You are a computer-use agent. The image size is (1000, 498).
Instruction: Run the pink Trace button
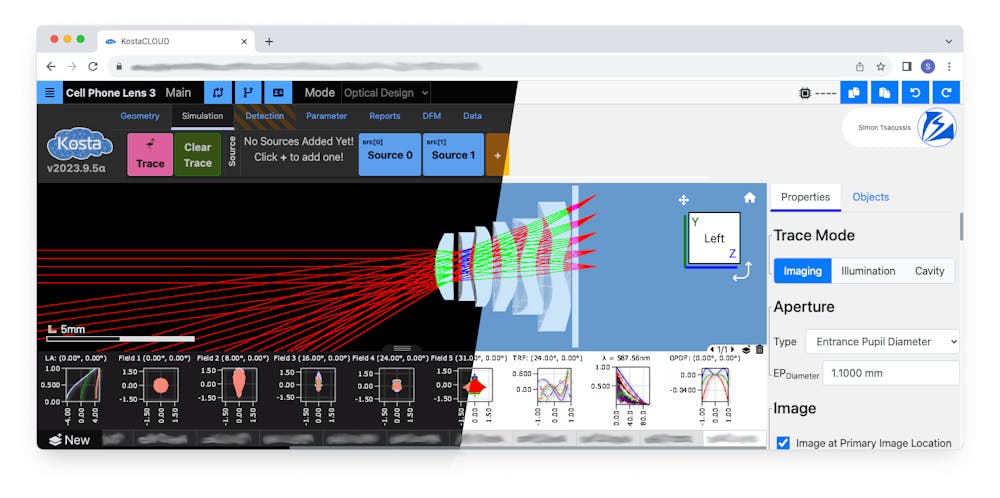click(x=151, y=154)
